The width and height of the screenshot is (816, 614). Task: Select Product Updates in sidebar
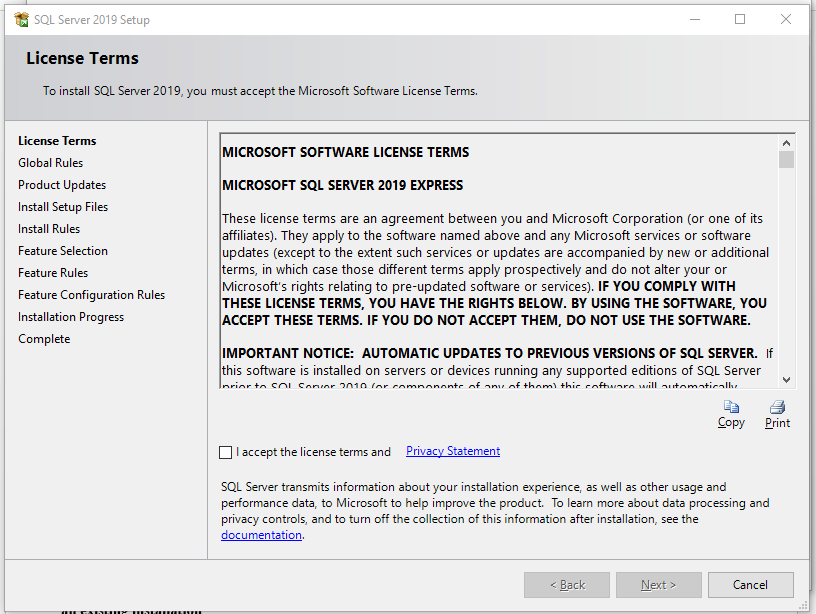(x=62, y=185)
